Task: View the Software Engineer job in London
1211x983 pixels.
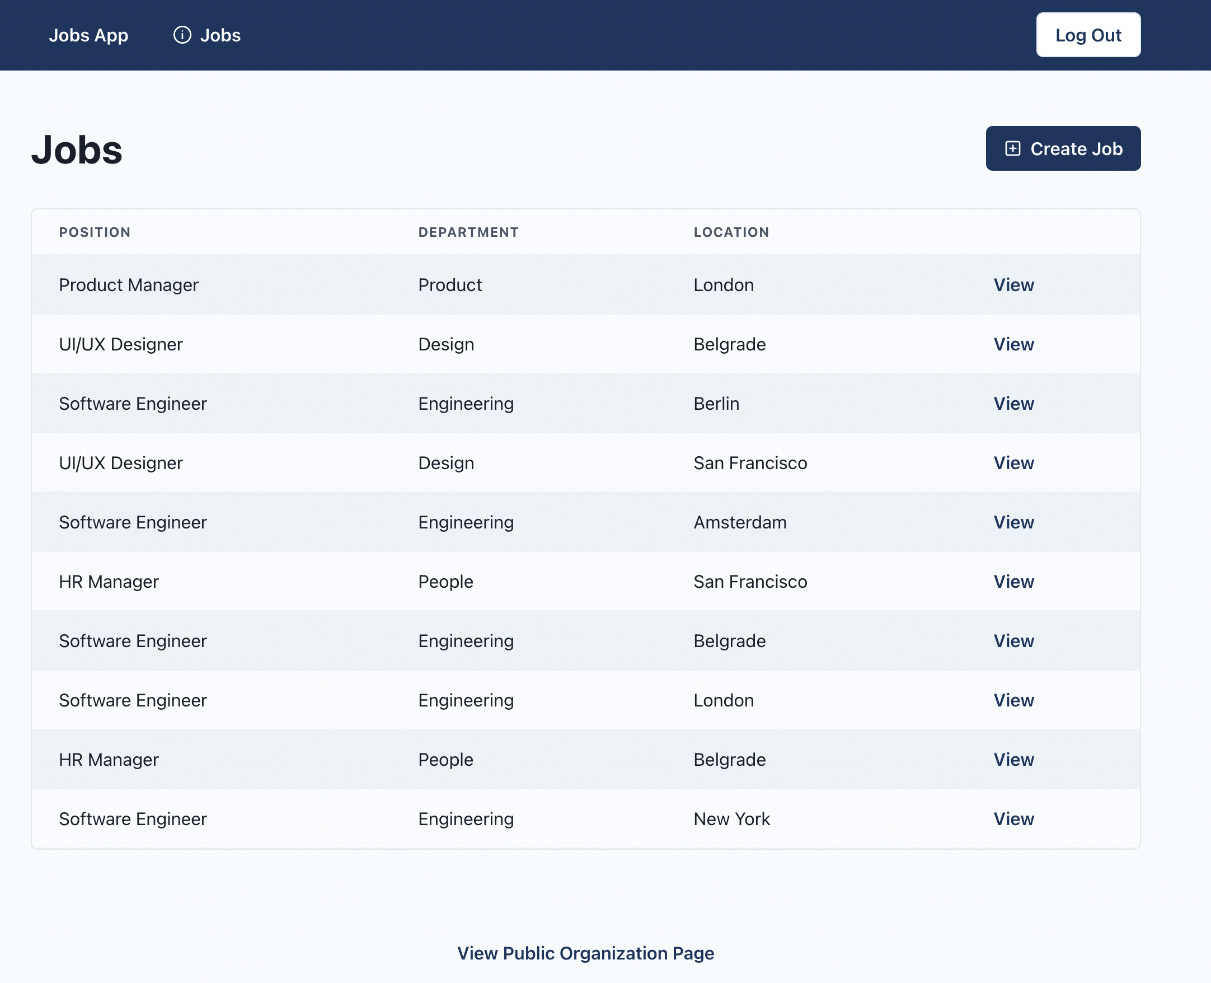Action: tap(1013, 700)
